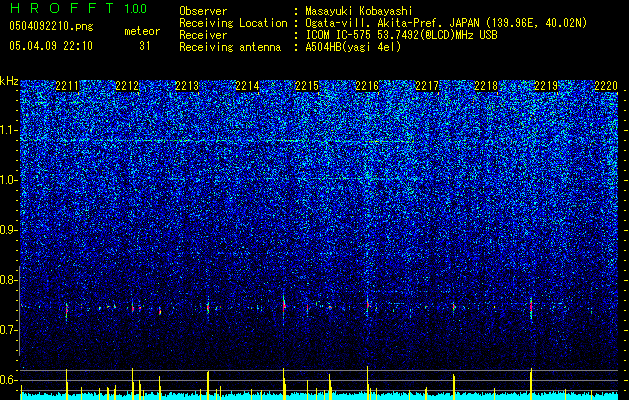
Task: Click the 0.9 frequency axis label
Action: pyautogui.click(x=7, y=230)
